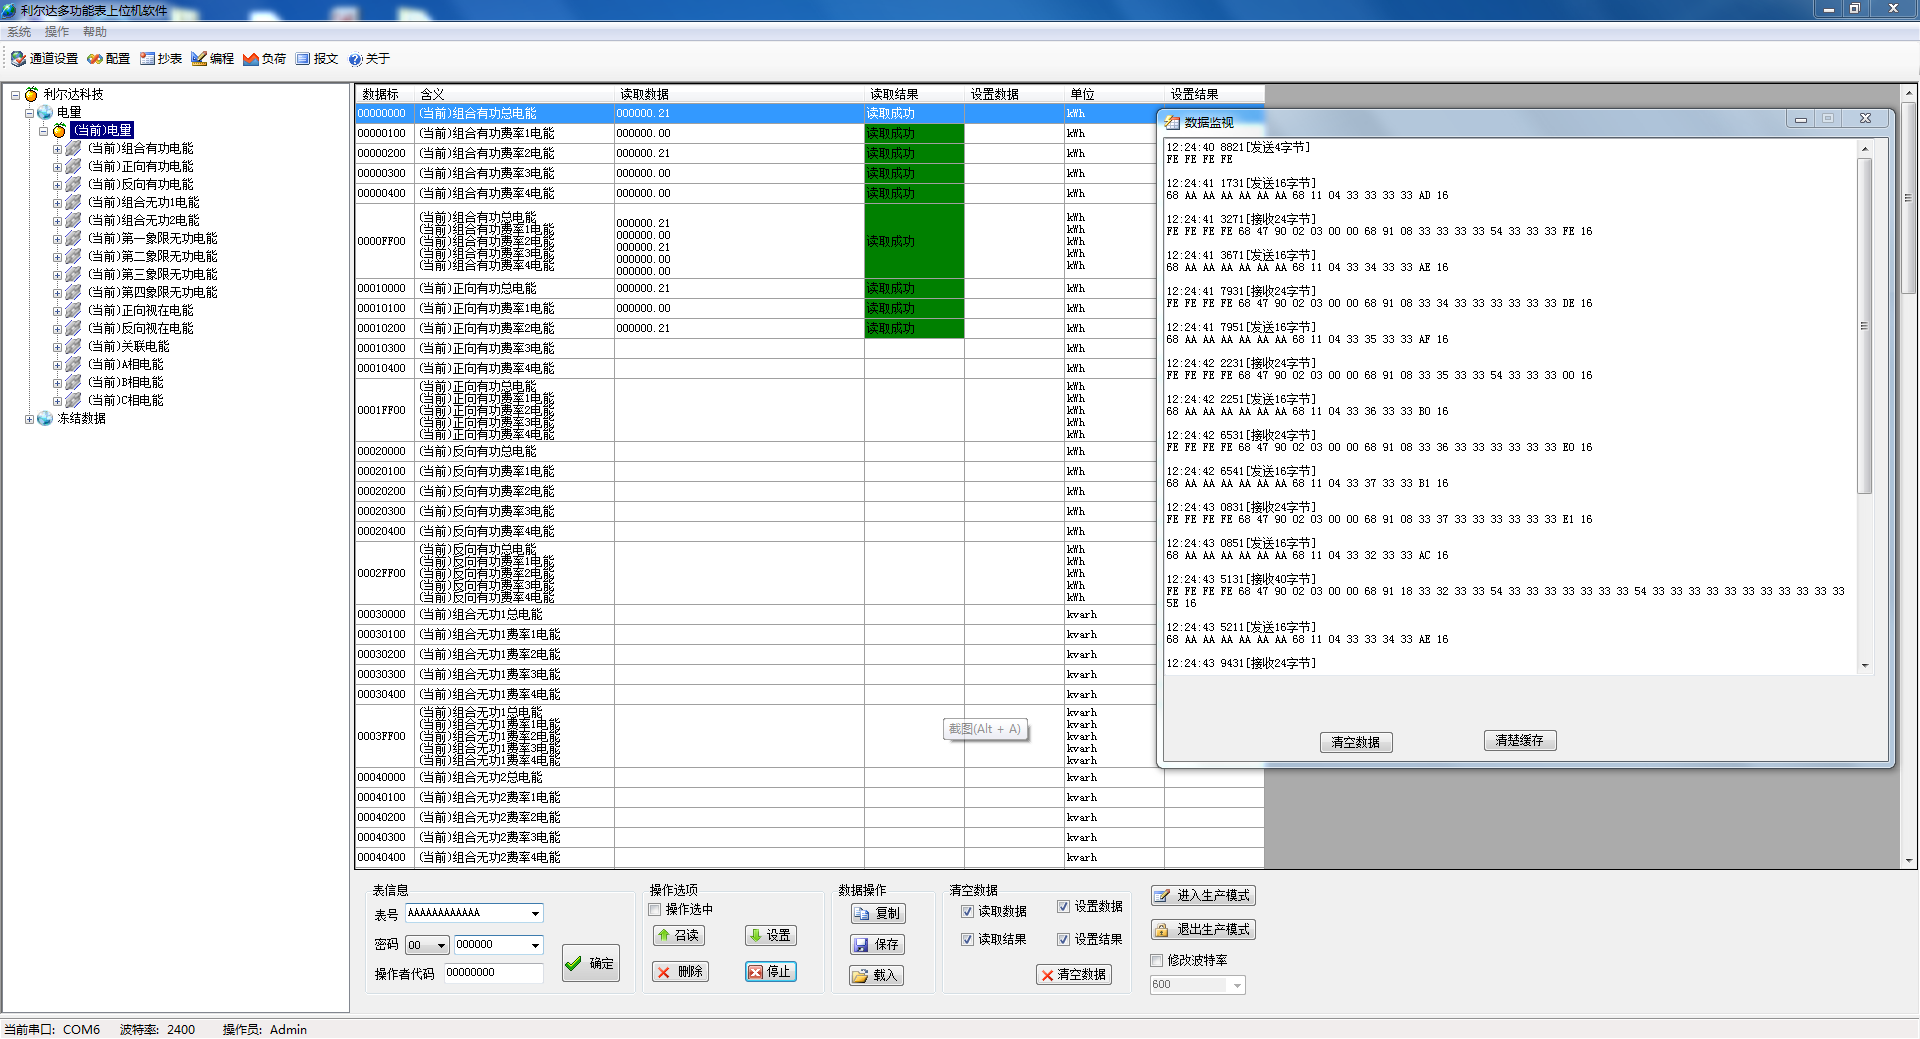
Task: Open the 帮助 menu
Action: tap(94, 32)
